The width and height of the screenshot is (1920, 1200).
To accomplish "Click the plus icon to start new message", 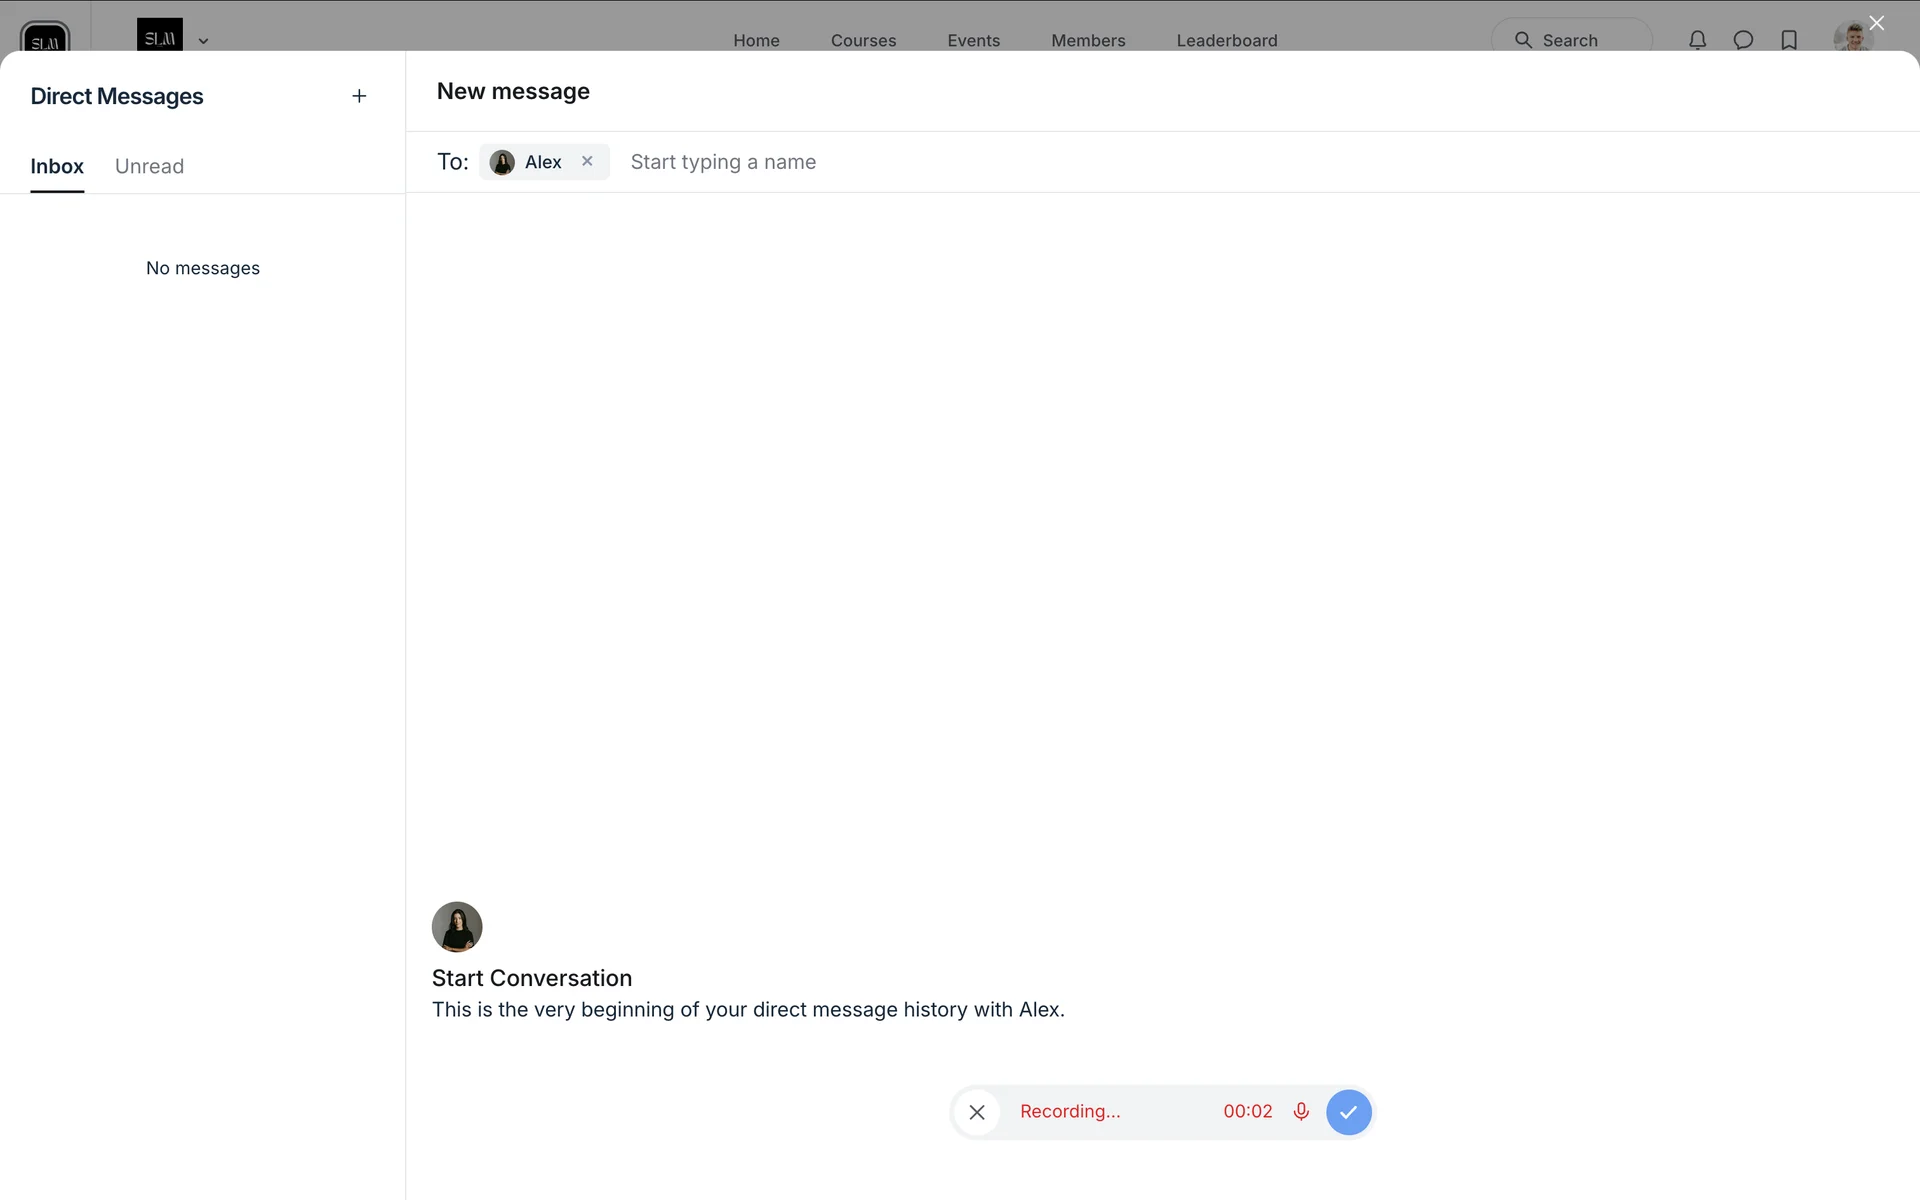I will 359,96.
